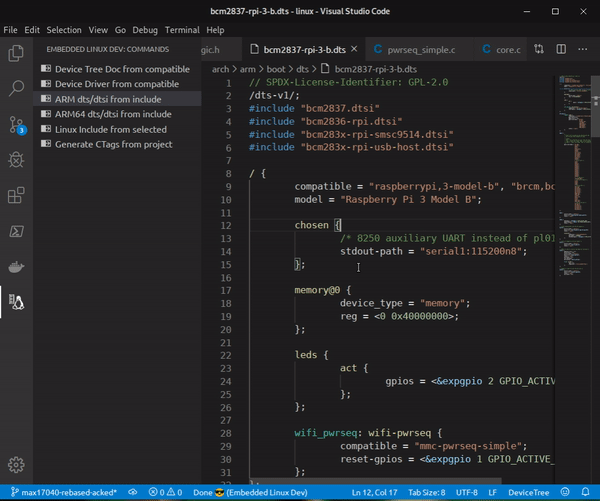Click the arch breadcrumb segment
600x501 pixels.
point(220,69)
